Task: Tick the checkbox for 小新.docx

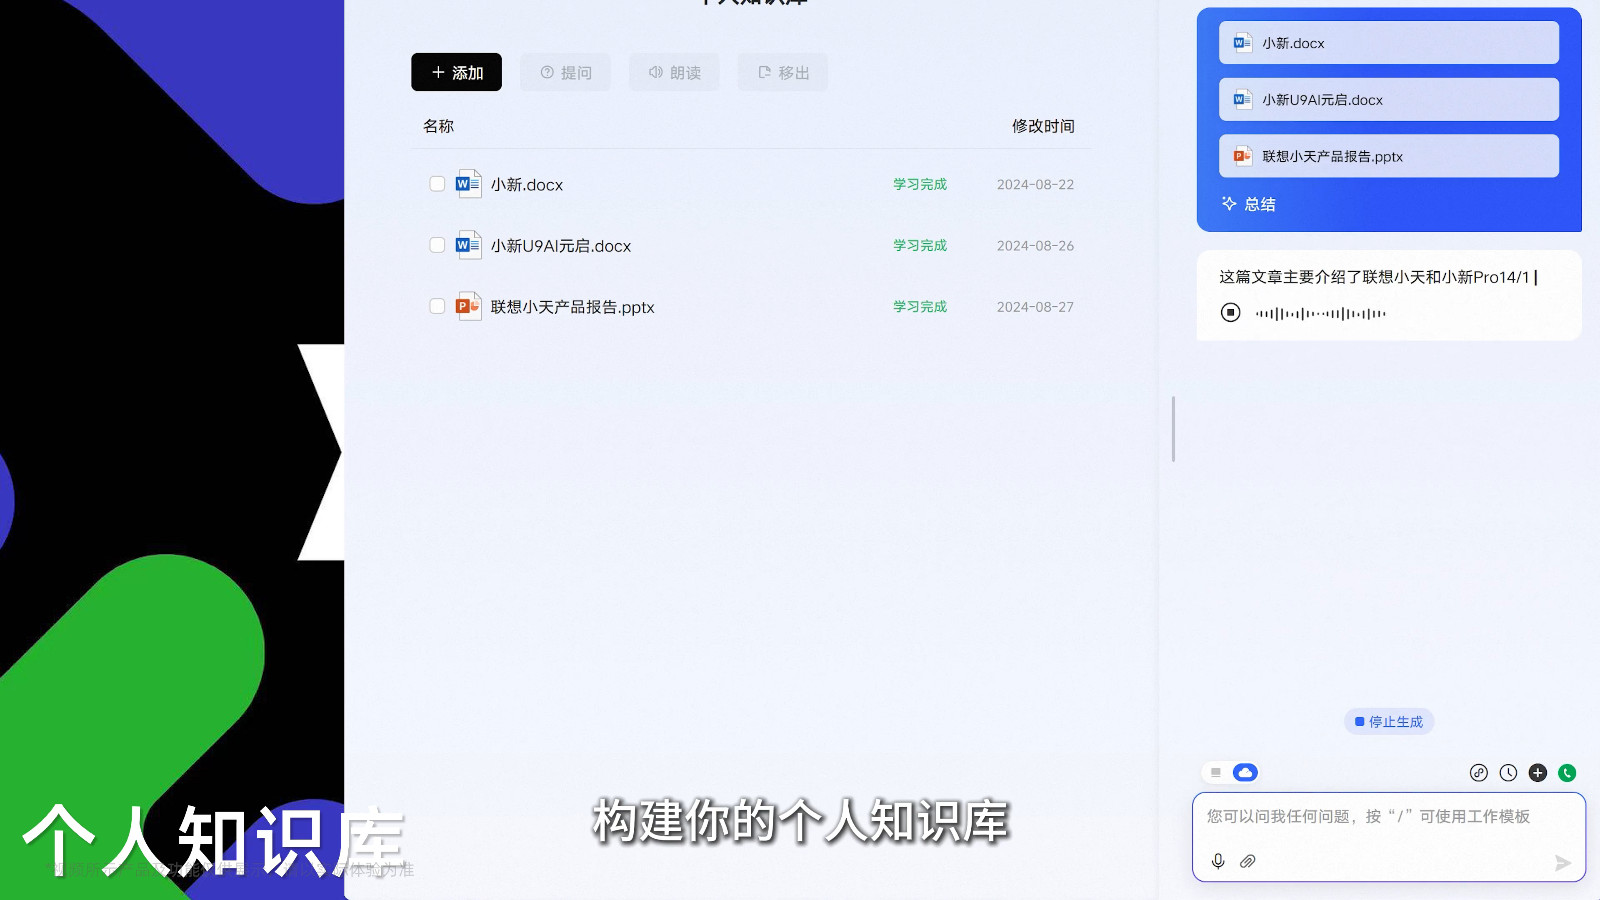Action: point(437,184)
